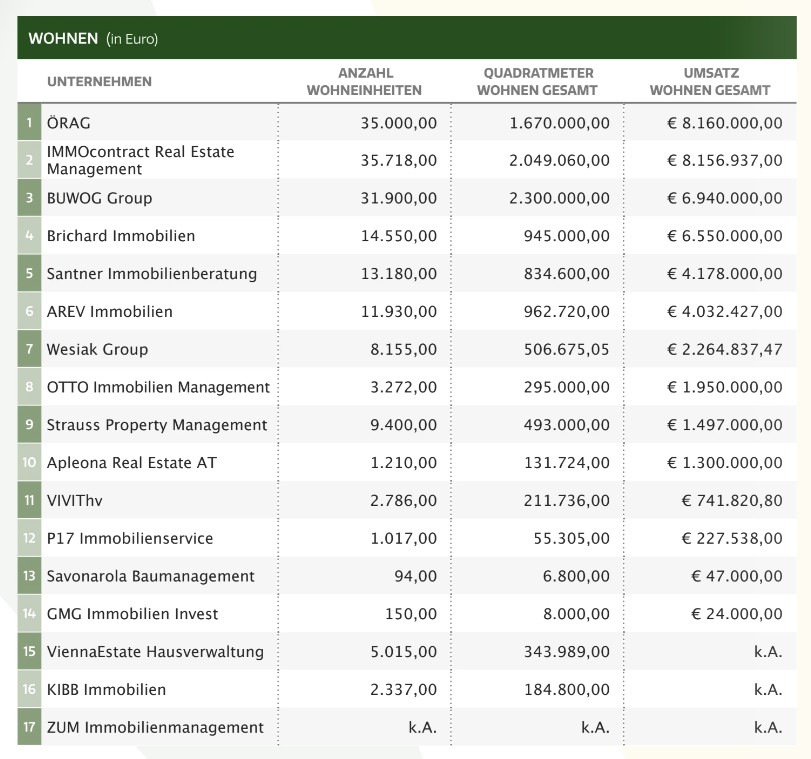Select the UMSATZ WOHNEN GESAMT header

[709, 81]
